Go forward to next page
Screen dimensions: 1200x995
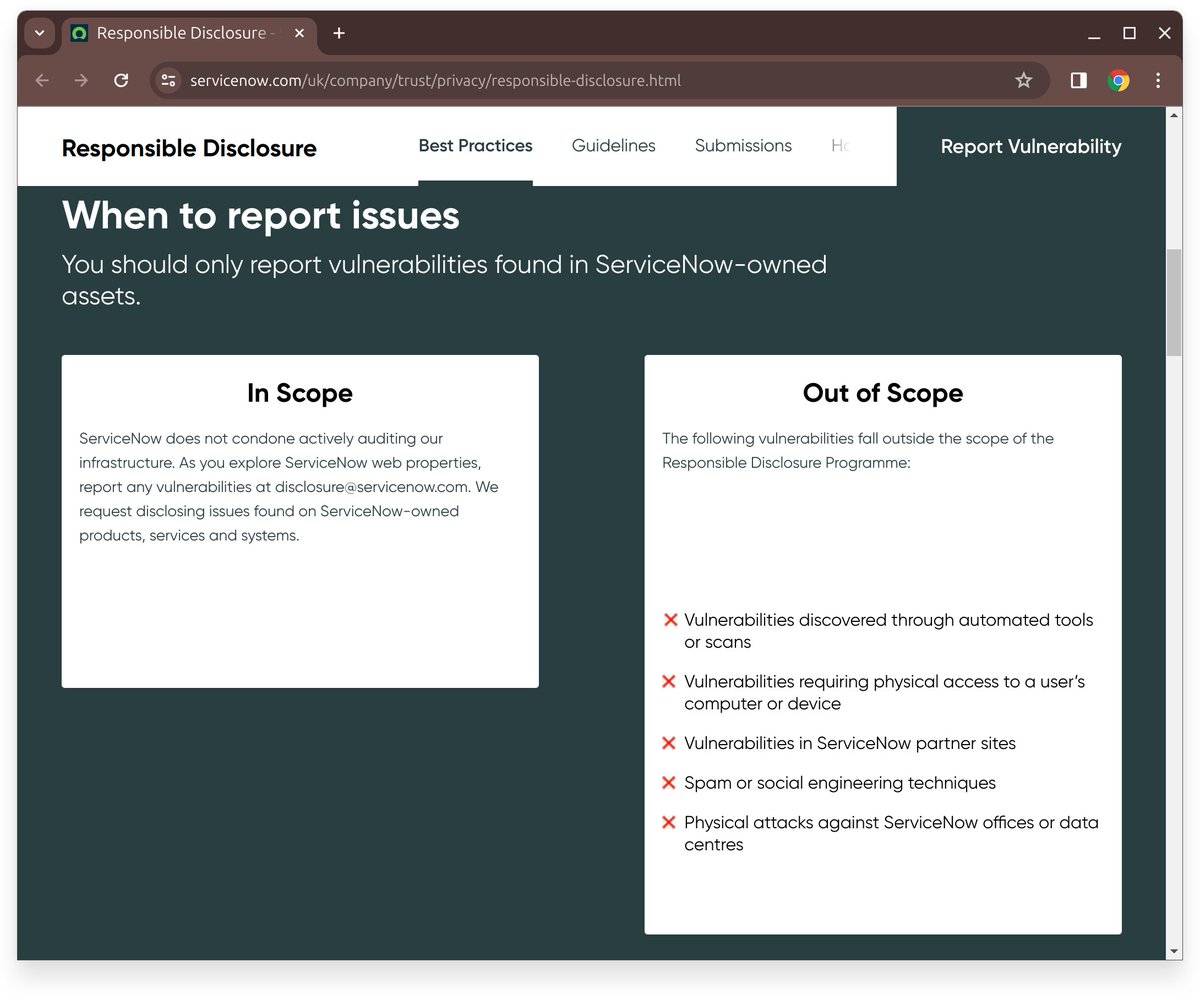click(x=81, y=80)
